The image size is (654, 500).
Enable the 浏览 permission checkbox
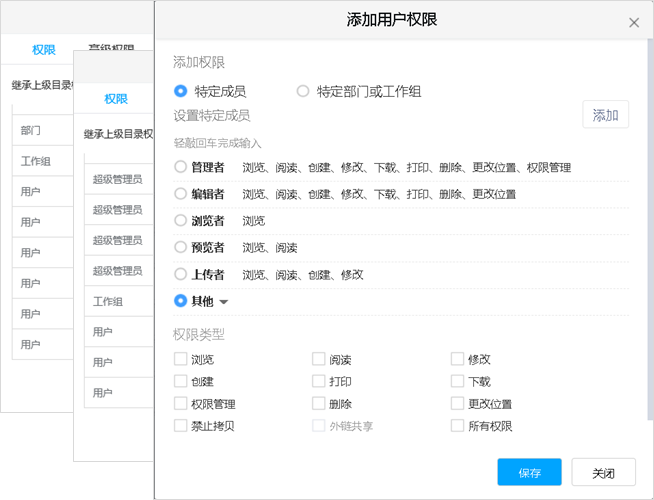click(181, 359)
